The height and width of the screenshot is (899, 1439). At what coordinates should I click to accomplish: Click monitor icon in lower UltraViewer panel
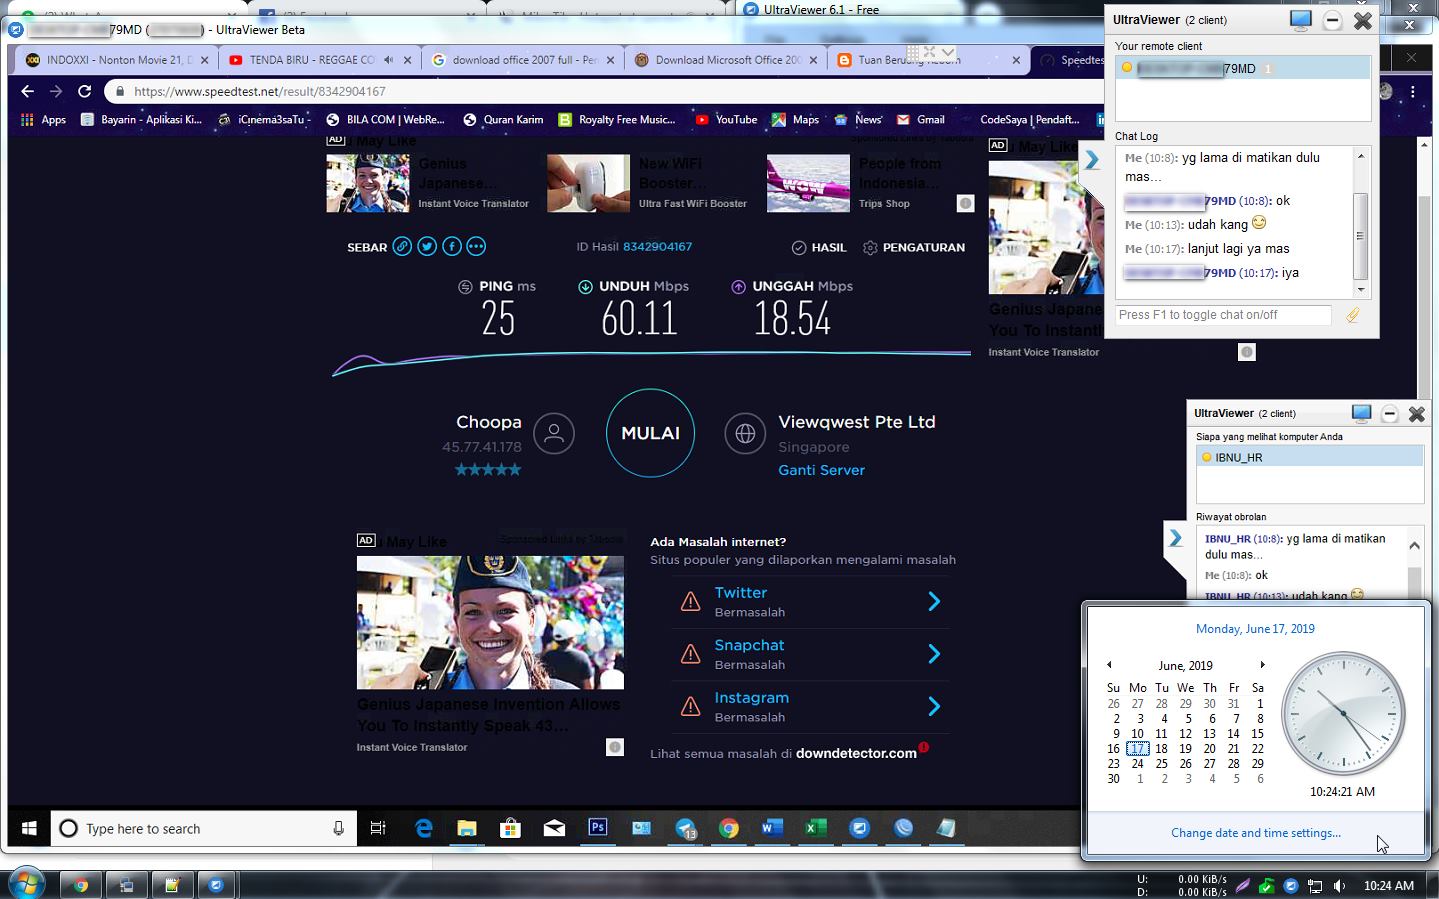point(1361,413)
